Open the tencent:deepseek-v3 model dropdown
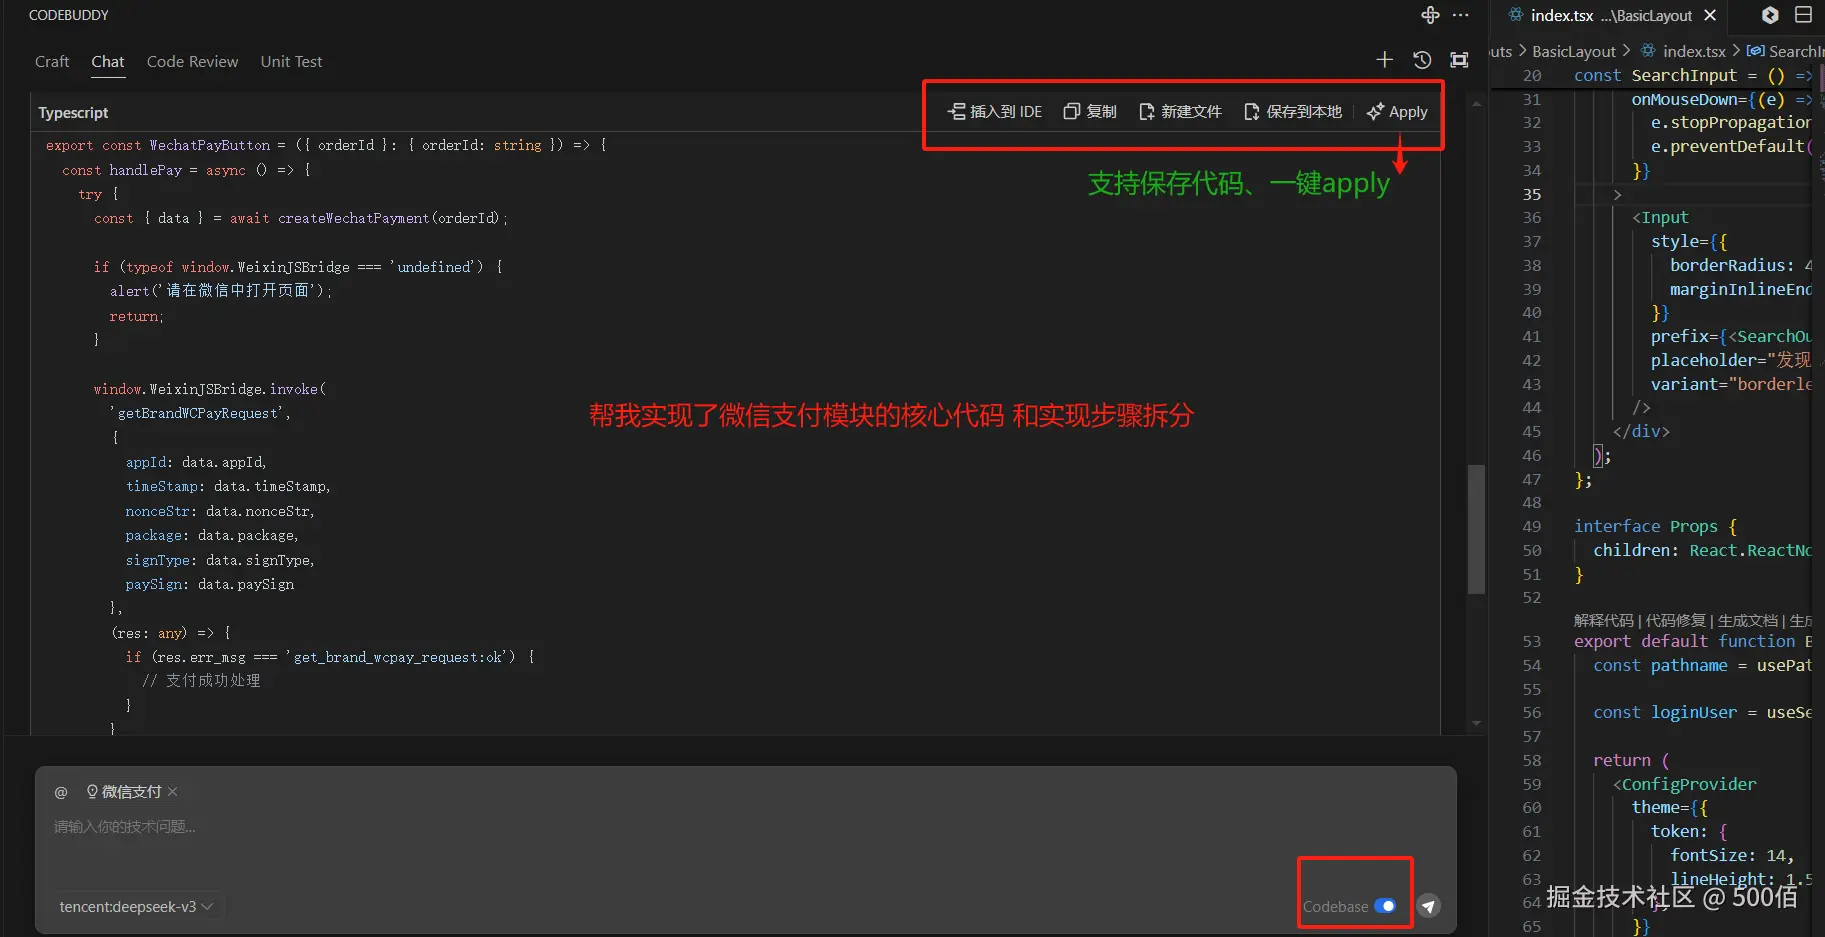 tap(135, 906)
